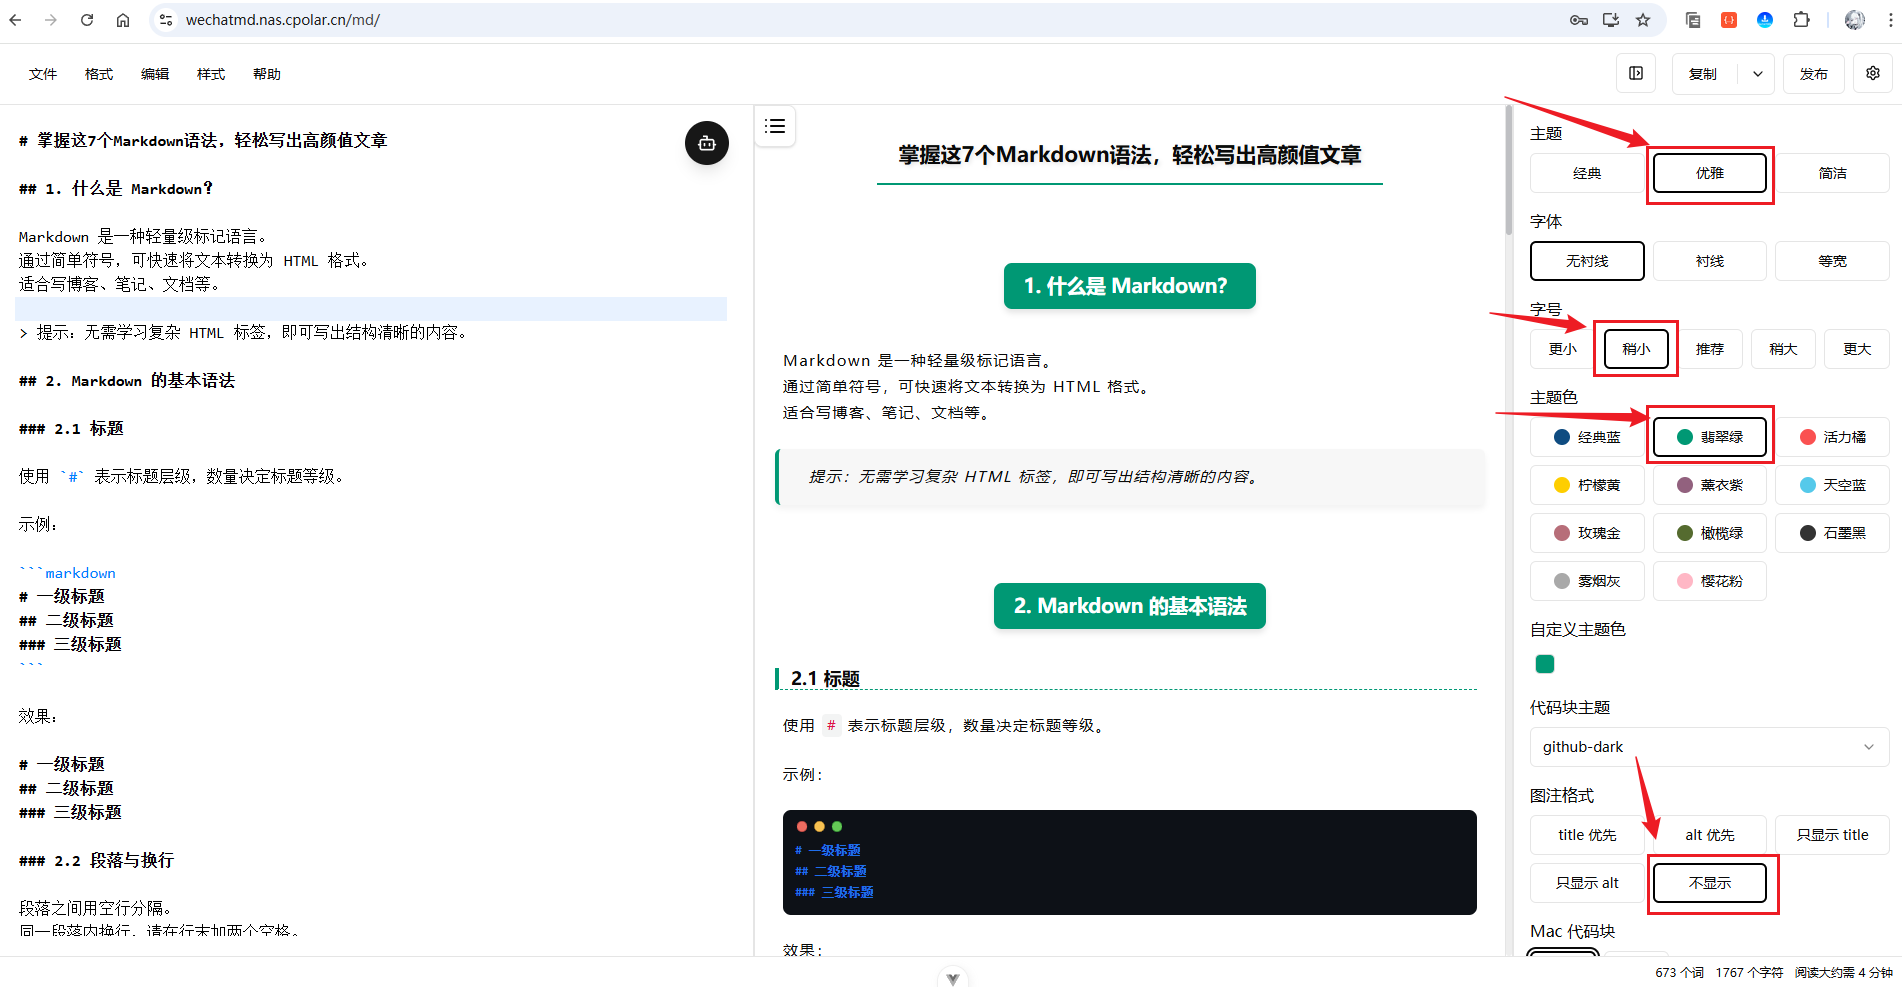
Task: Open the 帮助 menu
Action: 267,74
